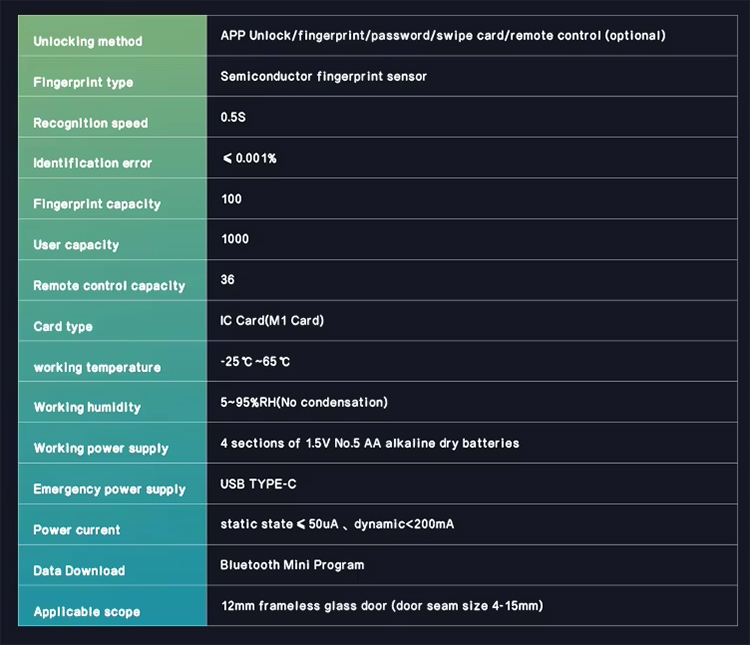
Task: Select "Semiconductor fingerprint sensor" text
Action: point(323,77)
